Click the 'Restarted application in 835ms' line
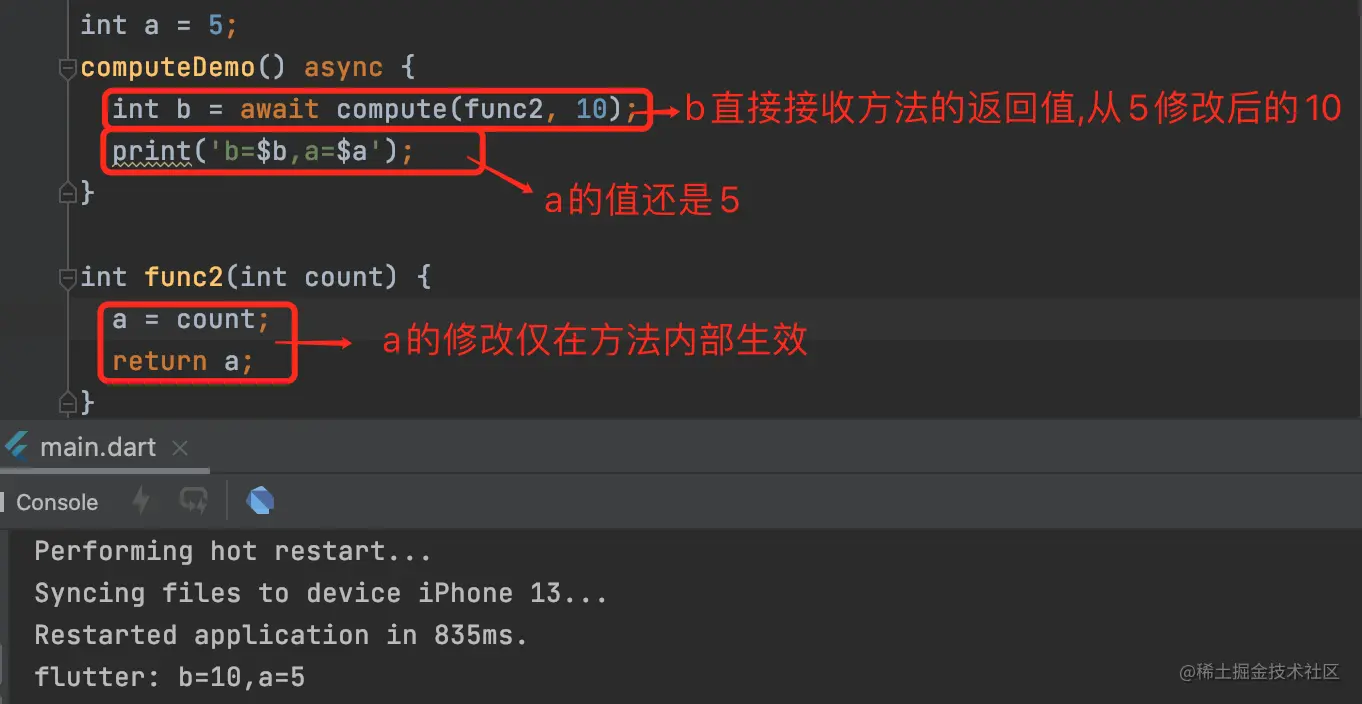 coord(280,635)
